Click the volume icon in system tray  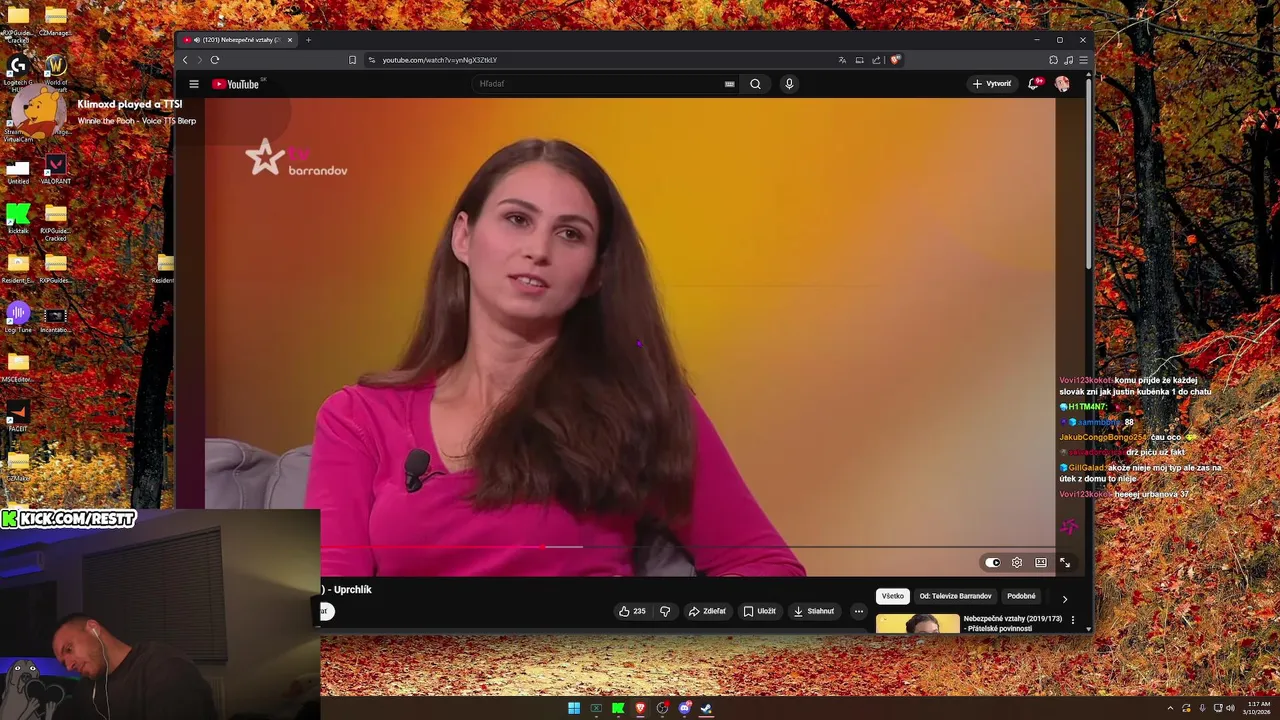click(1230, 708)
